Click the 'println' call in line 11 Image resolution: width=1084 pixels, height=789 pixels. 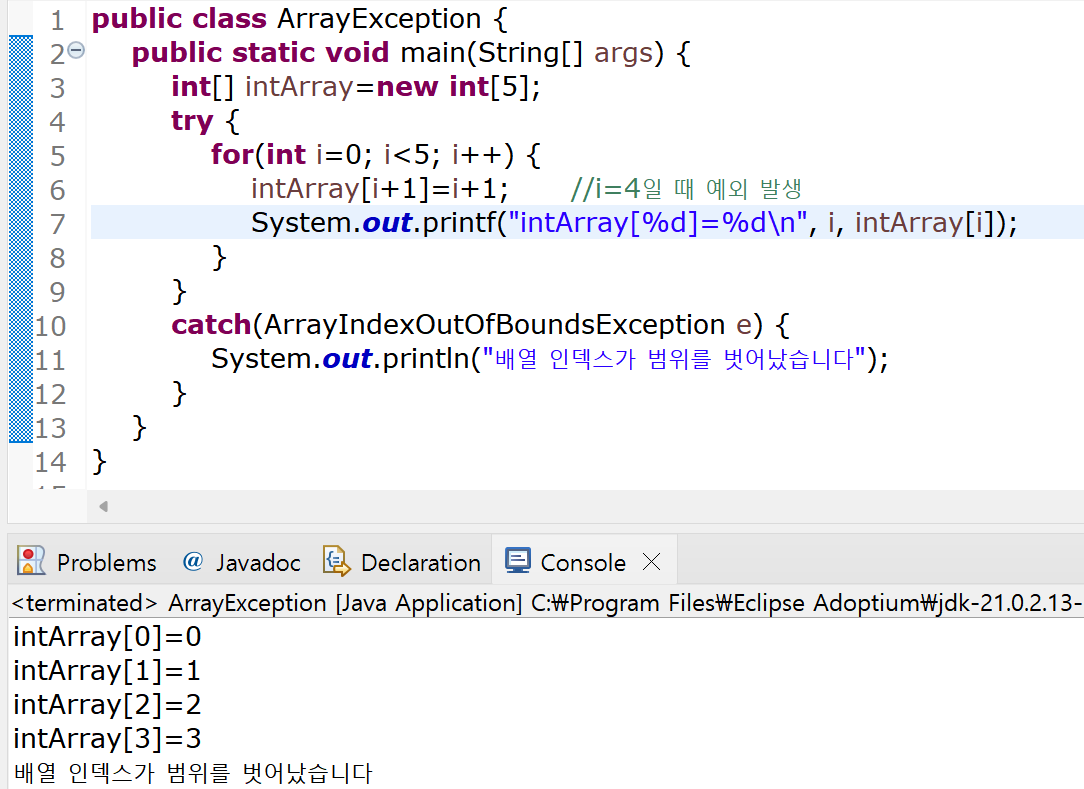click(x=426, y=358)
